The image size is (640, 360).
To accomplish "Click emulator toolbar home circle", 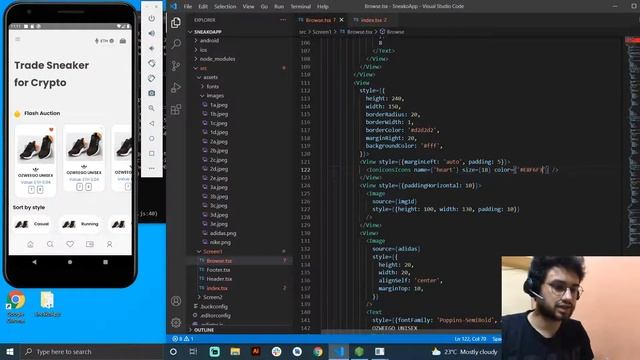I will click(151, 138).
